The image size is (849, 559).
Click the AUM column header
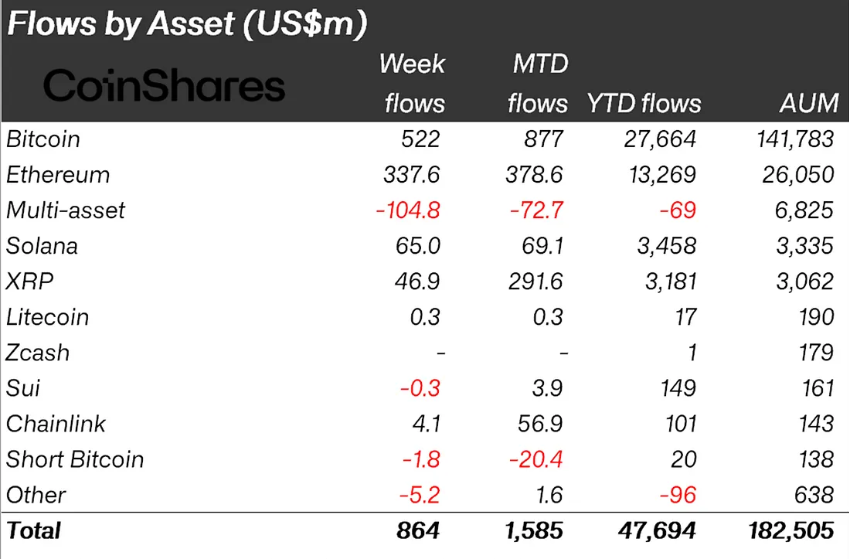(806, 103)
